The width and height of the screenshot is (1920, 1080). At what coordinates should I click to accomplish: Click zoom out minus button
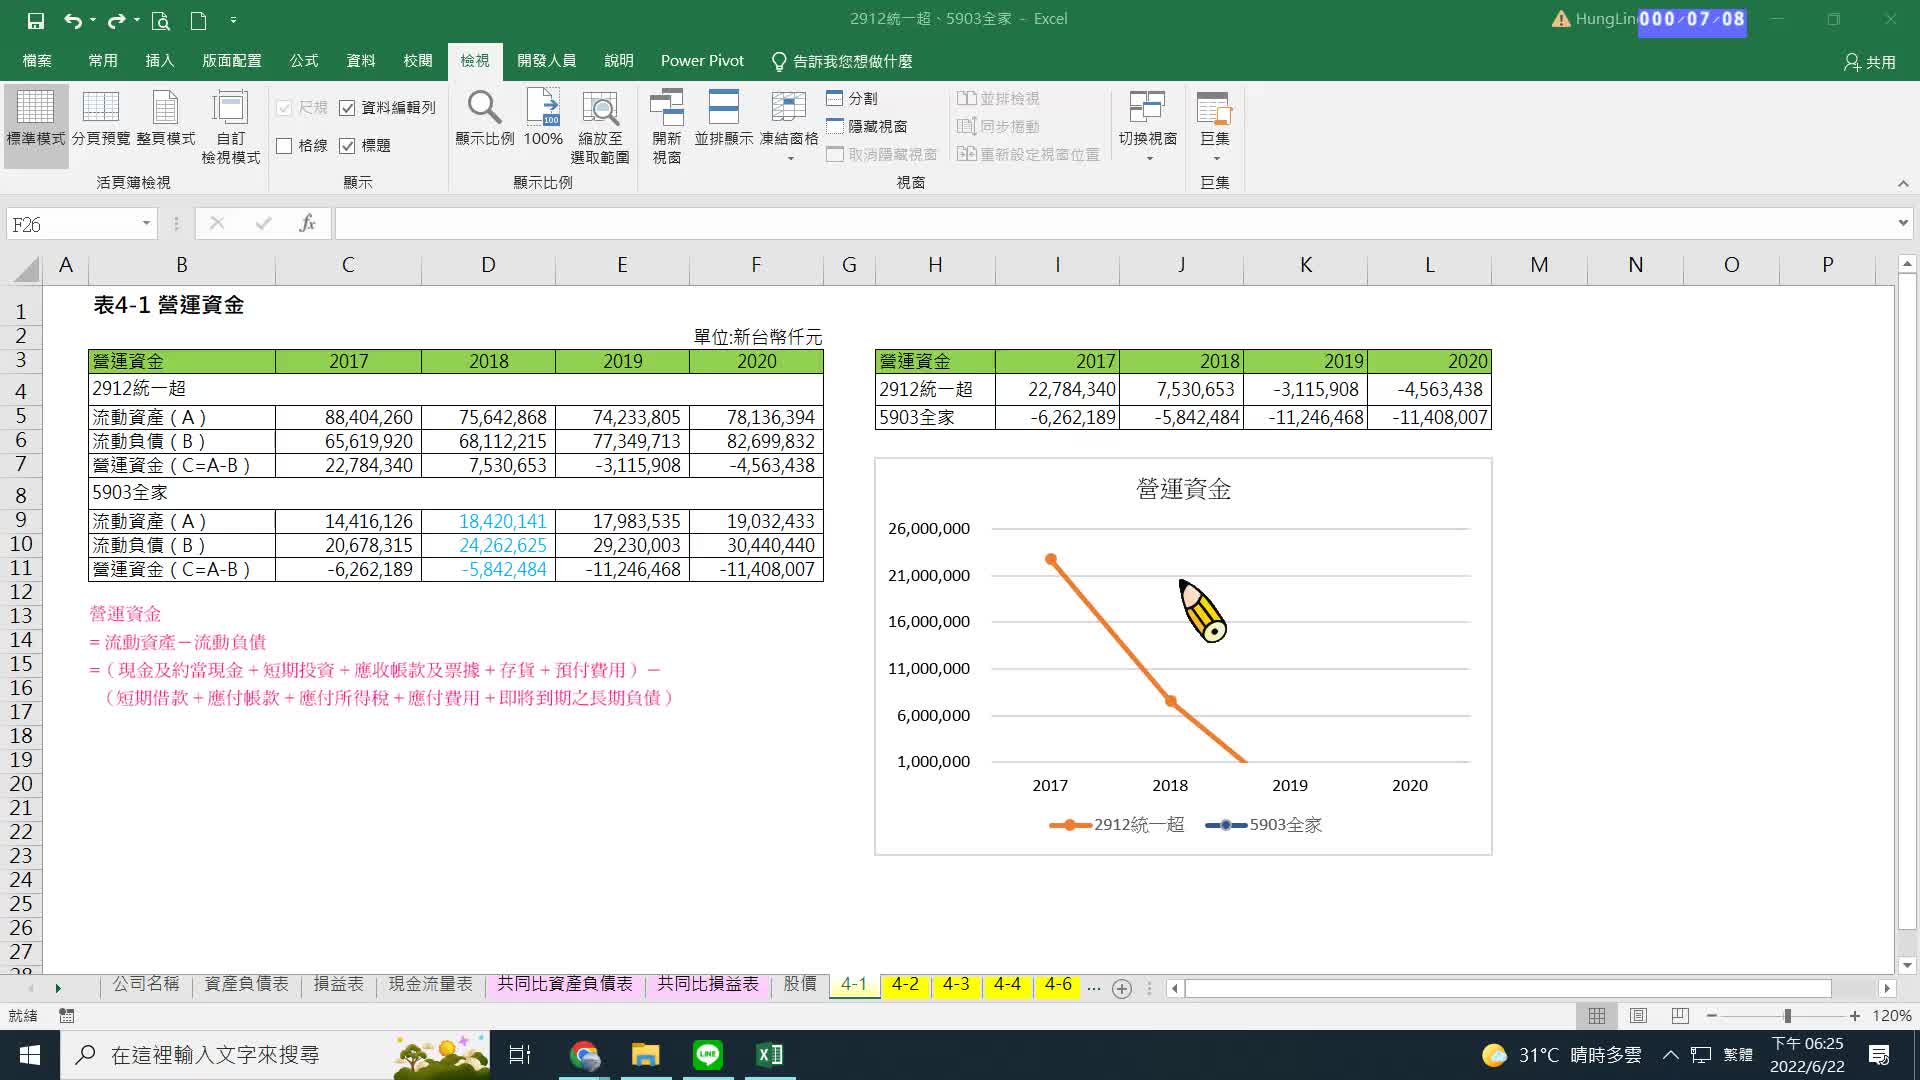coord(1712,1015)
